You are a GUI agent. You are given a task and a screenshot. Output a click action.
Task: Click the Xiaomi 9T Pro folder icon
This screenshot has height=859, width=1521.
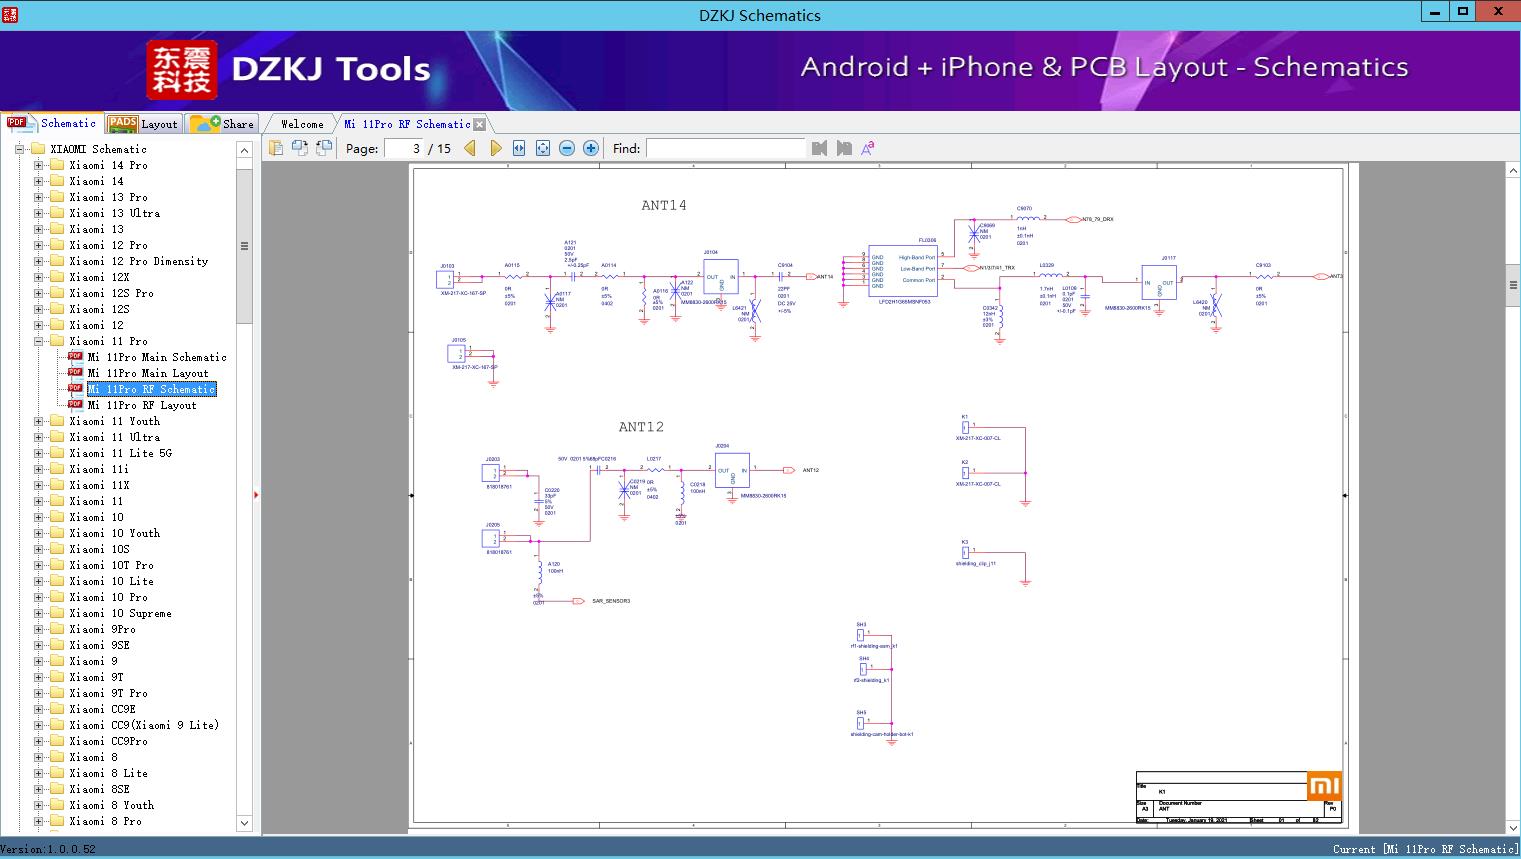pos(57,693)
